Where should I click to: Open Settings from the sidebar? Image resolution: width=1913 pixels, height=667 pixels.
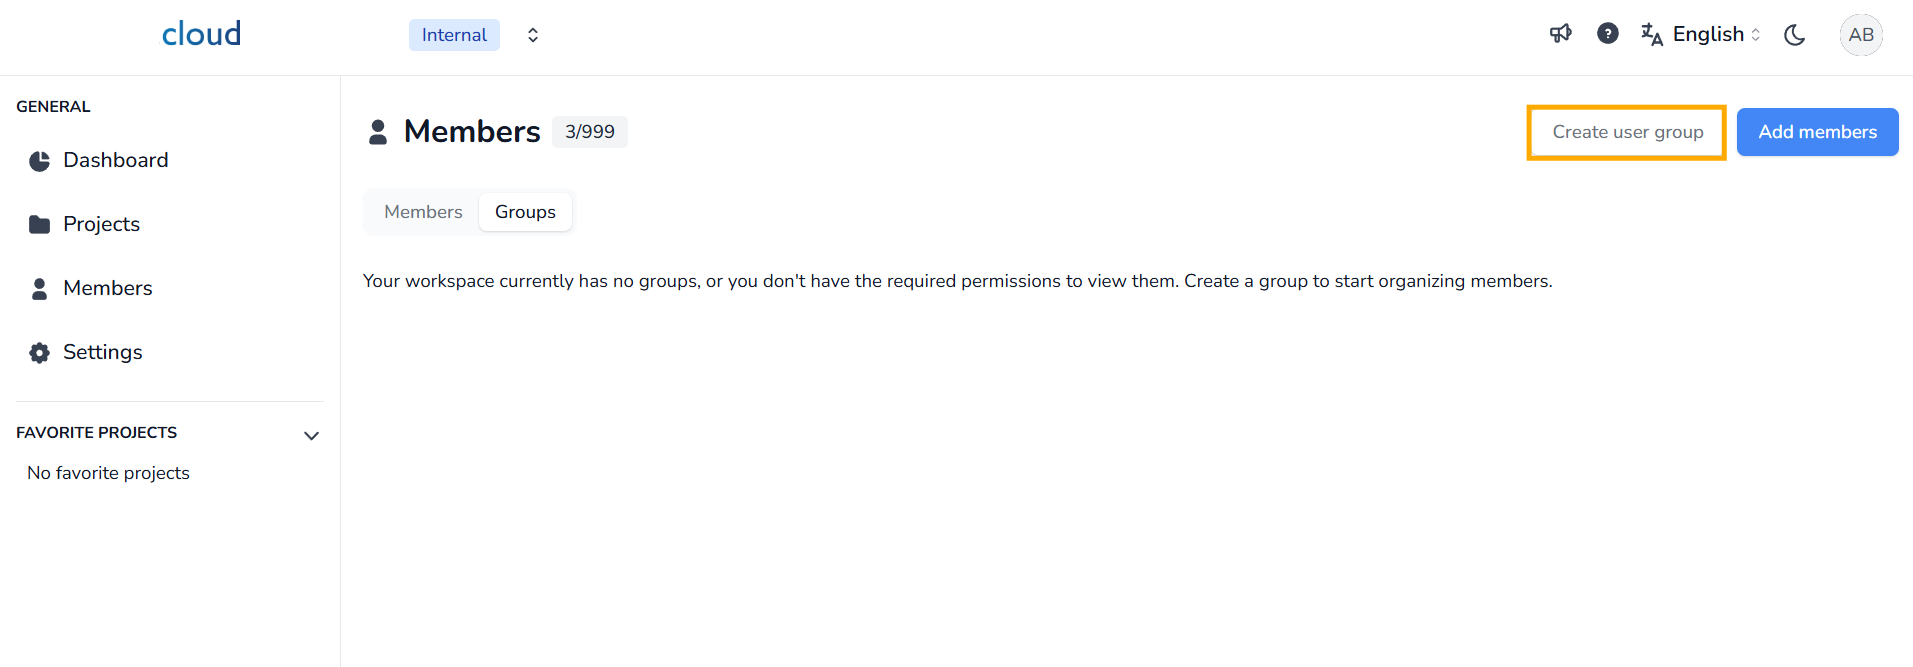[103, 352]
